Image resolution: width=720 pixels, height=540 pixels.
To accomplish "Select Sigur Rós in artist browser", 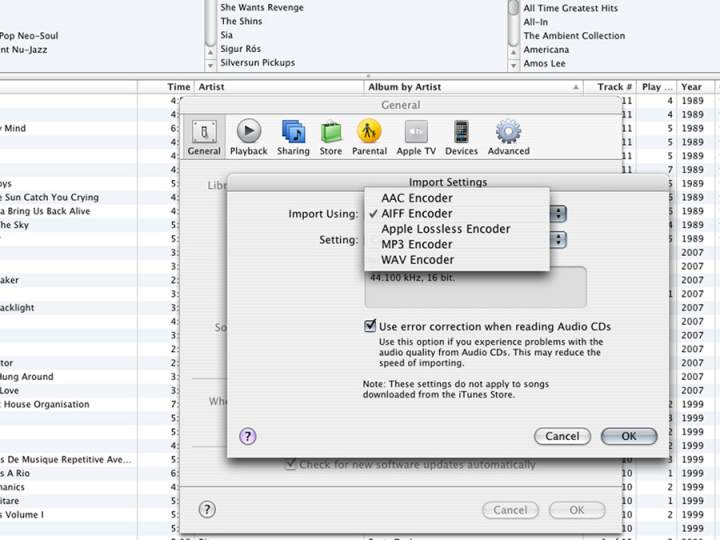I will point(240,49).
